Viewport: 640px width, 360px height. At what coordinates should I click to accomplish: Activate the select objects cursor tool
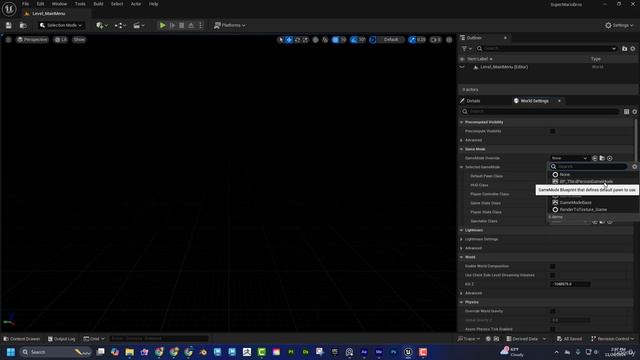[x=280, y=40]
